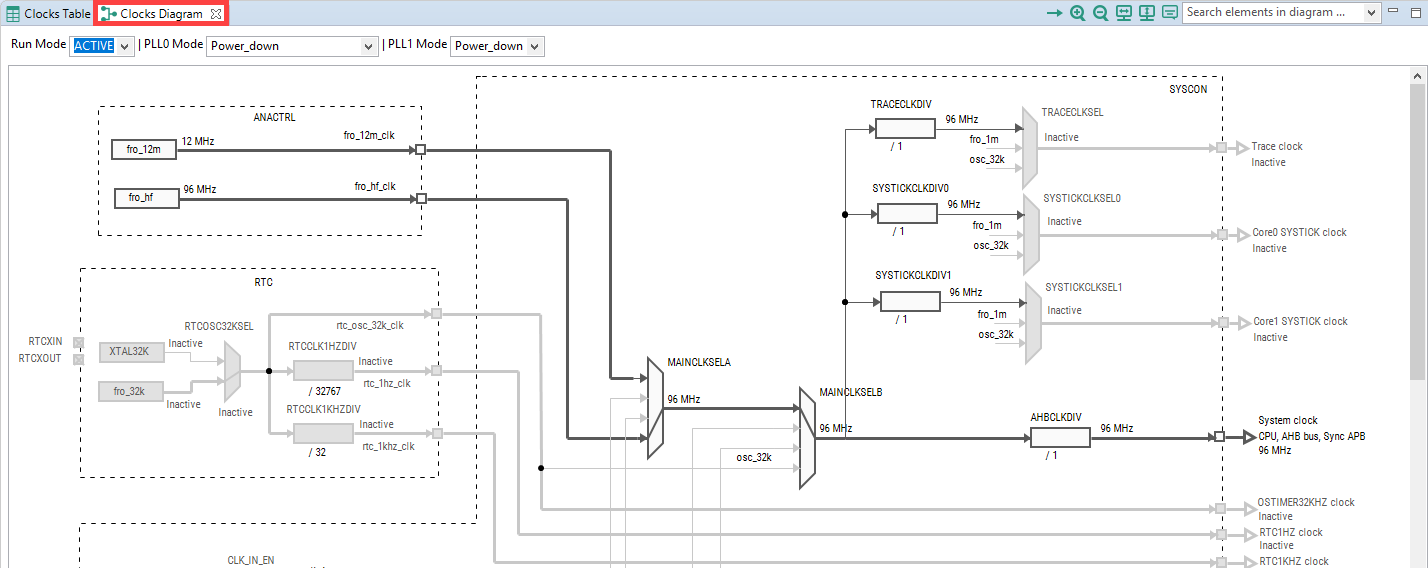1428x568 pixels.
Task: Click the comment bubble toolbar icon
Action: [1169, 13]
